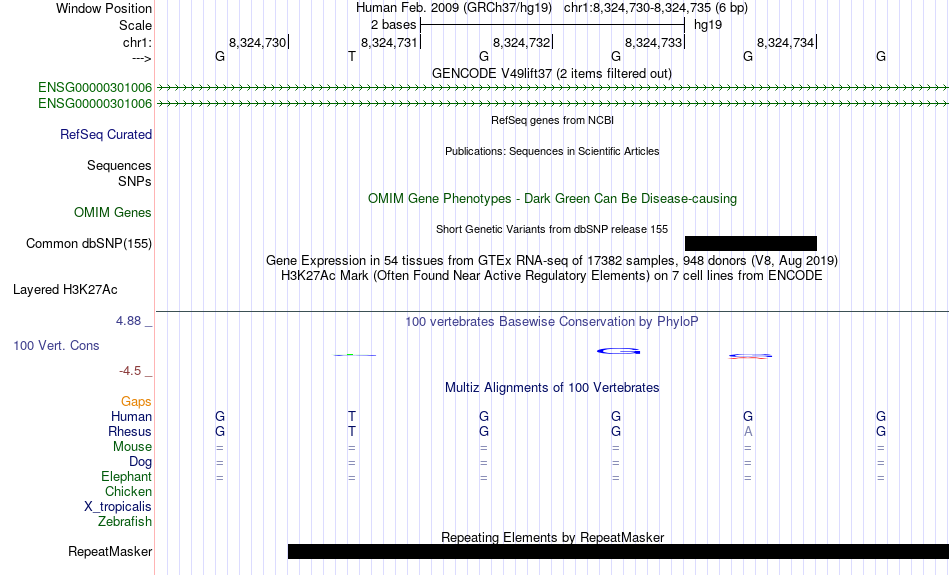Screen dimensions: 950x575
Task: Select the second ENSG00000301006 gene label
Action: 95,104
